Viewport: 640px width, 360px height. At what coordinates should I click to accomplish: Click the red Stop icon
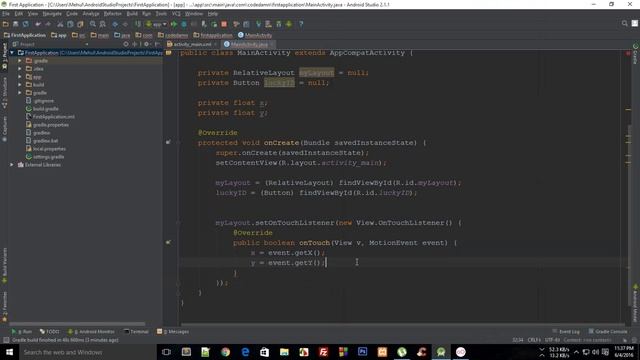coord(224,24)
